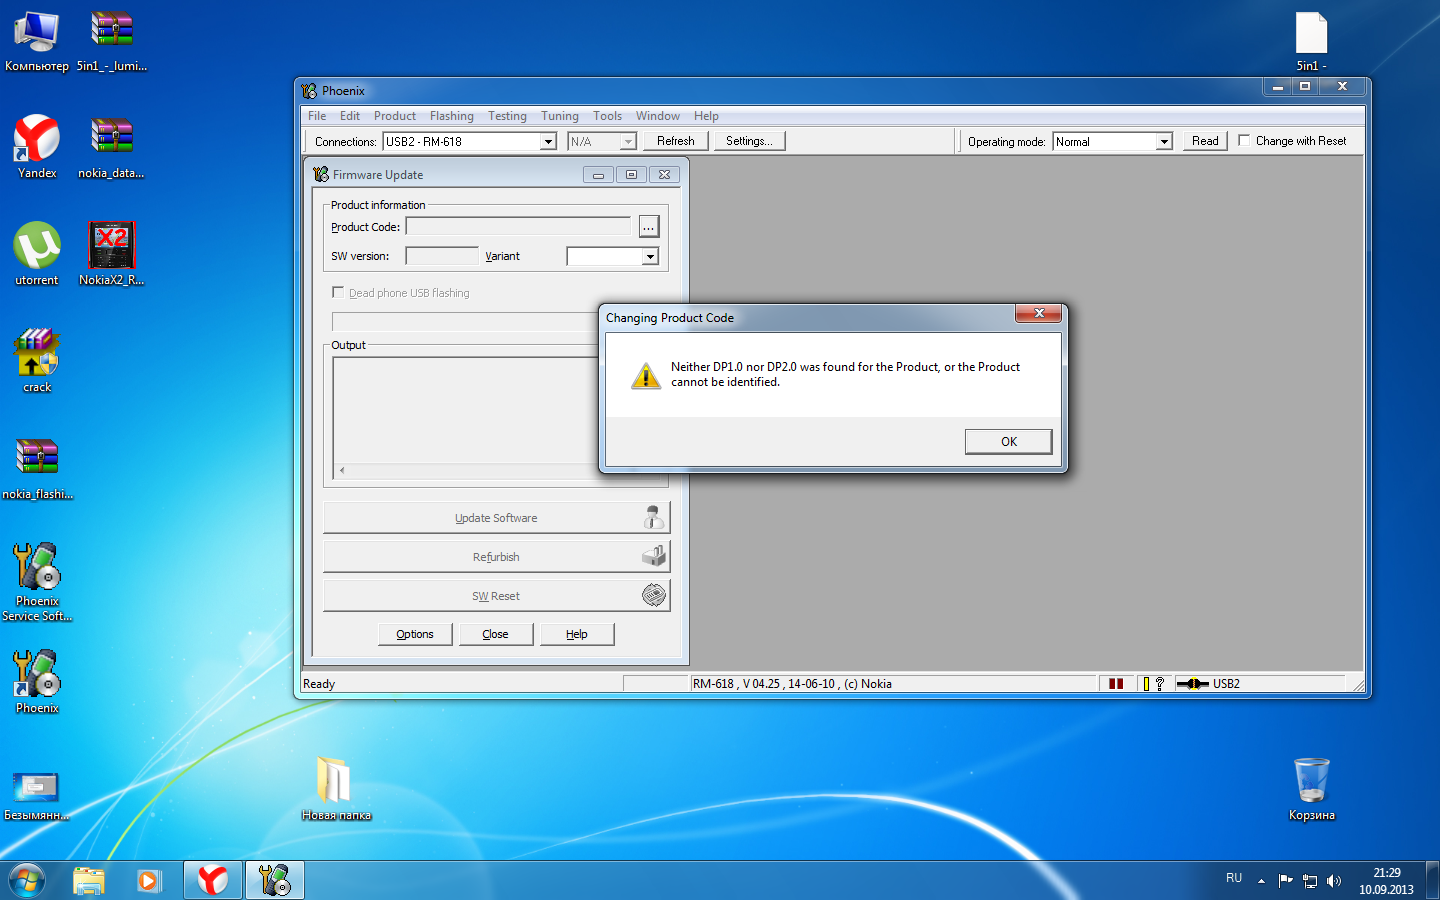This screenshot has width=1440, height=900.
Task: Expand the N/A dropdown
Action: [x=628, y=142]
